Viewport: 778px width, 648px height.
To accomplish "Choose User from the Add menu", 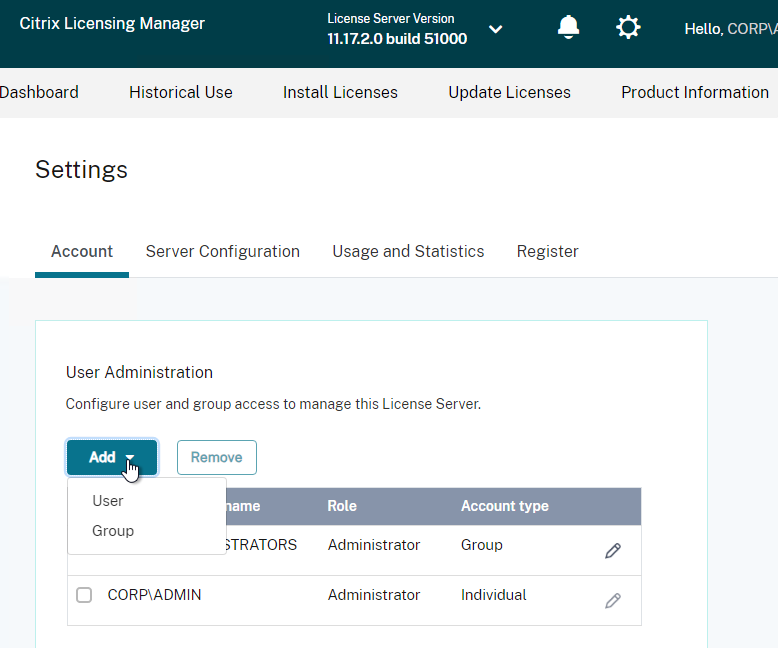I will [x=108, y=501].
